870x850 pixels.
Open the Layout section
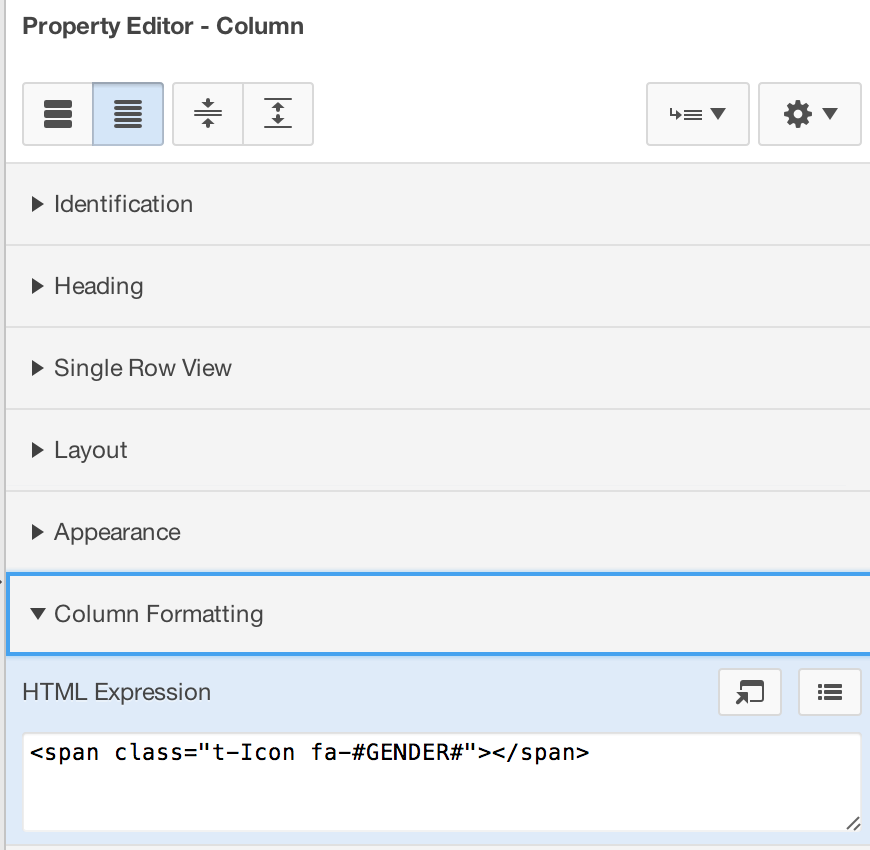pos(91,450)
